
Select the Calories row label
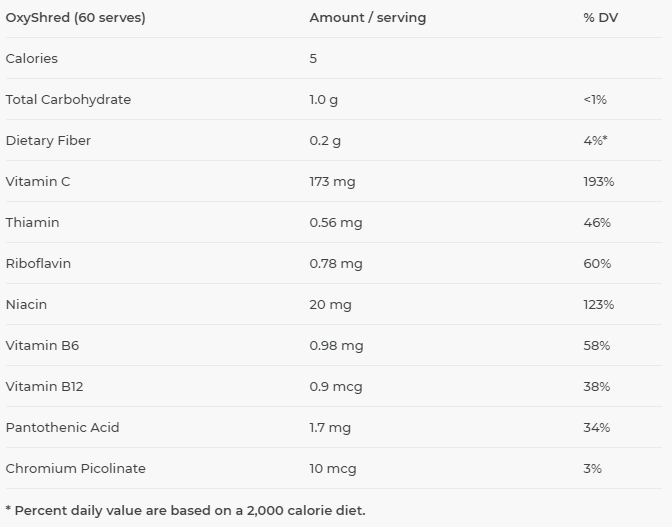[x=32, y=58]
